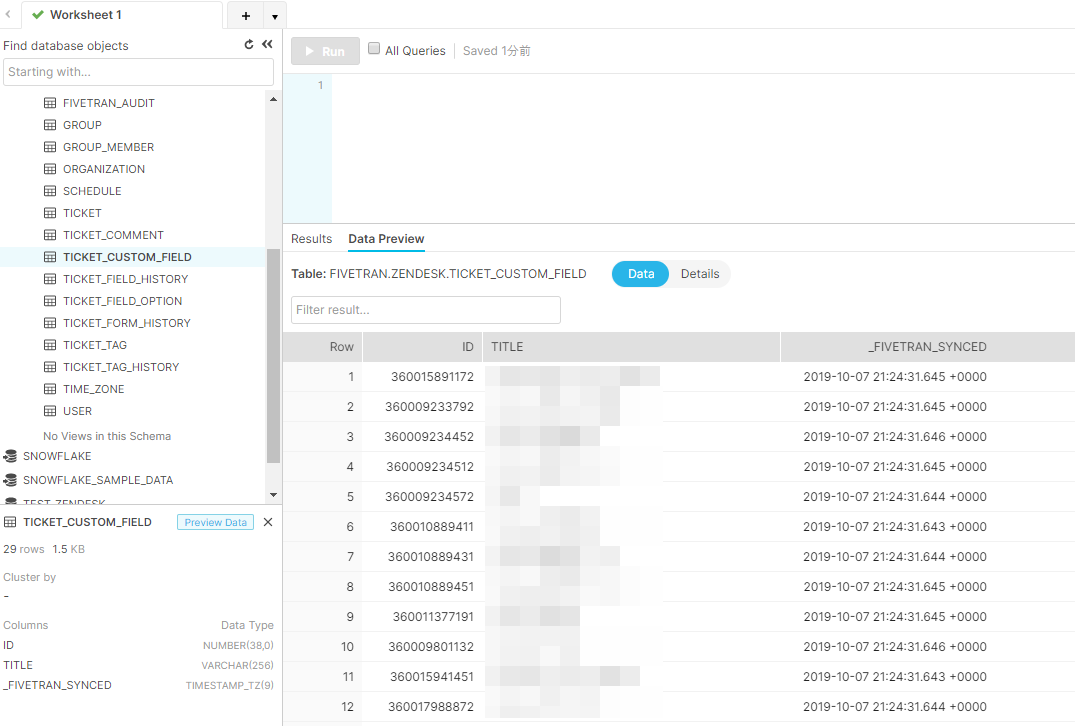Click the table icon beside ORGANIZATION
This screenshot has width=1075, height=726.
tap(49, 168)
